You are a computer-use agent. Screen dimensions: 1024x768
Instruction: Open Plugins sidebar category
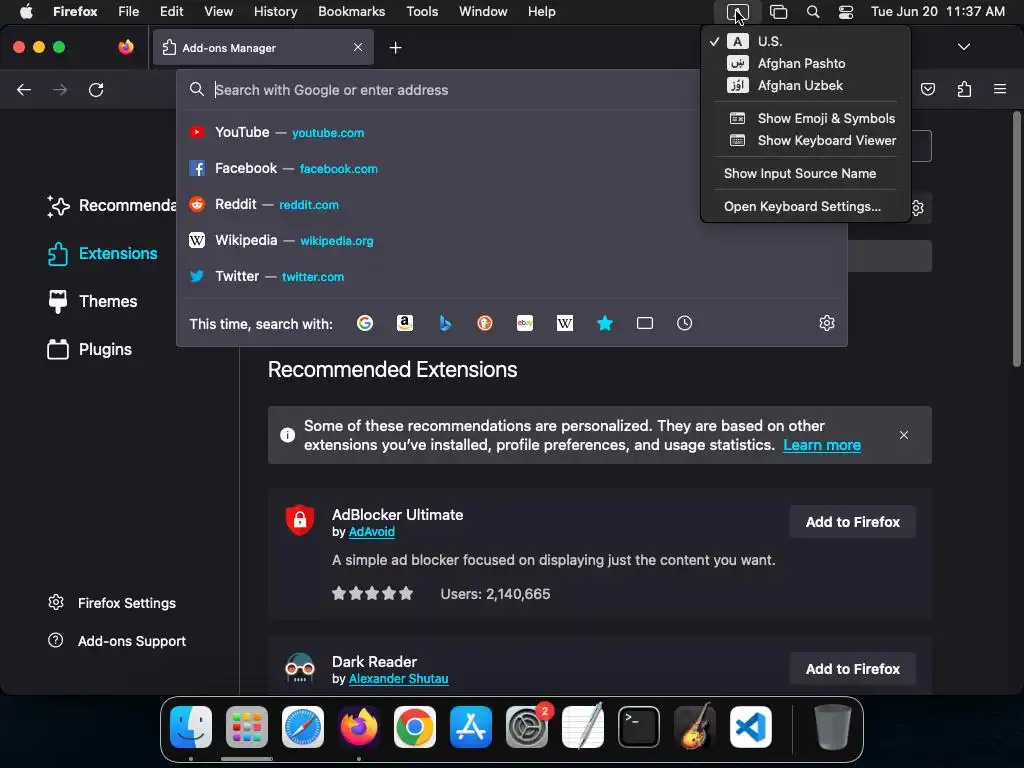89,349
